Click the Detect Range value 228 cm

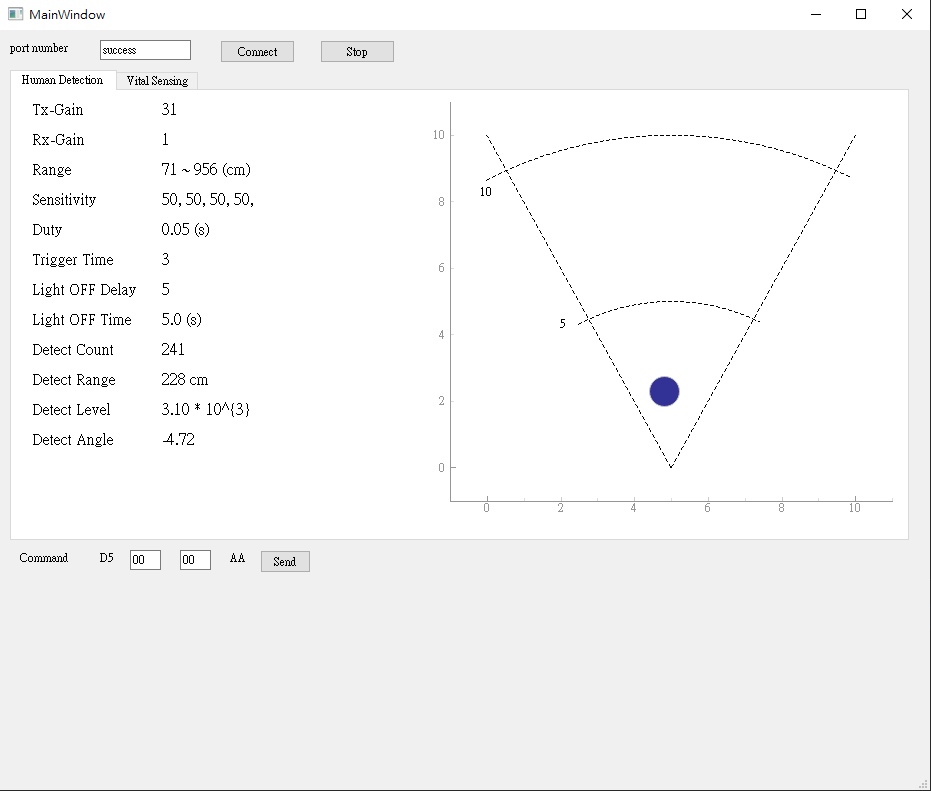click(x=185, y=379)
